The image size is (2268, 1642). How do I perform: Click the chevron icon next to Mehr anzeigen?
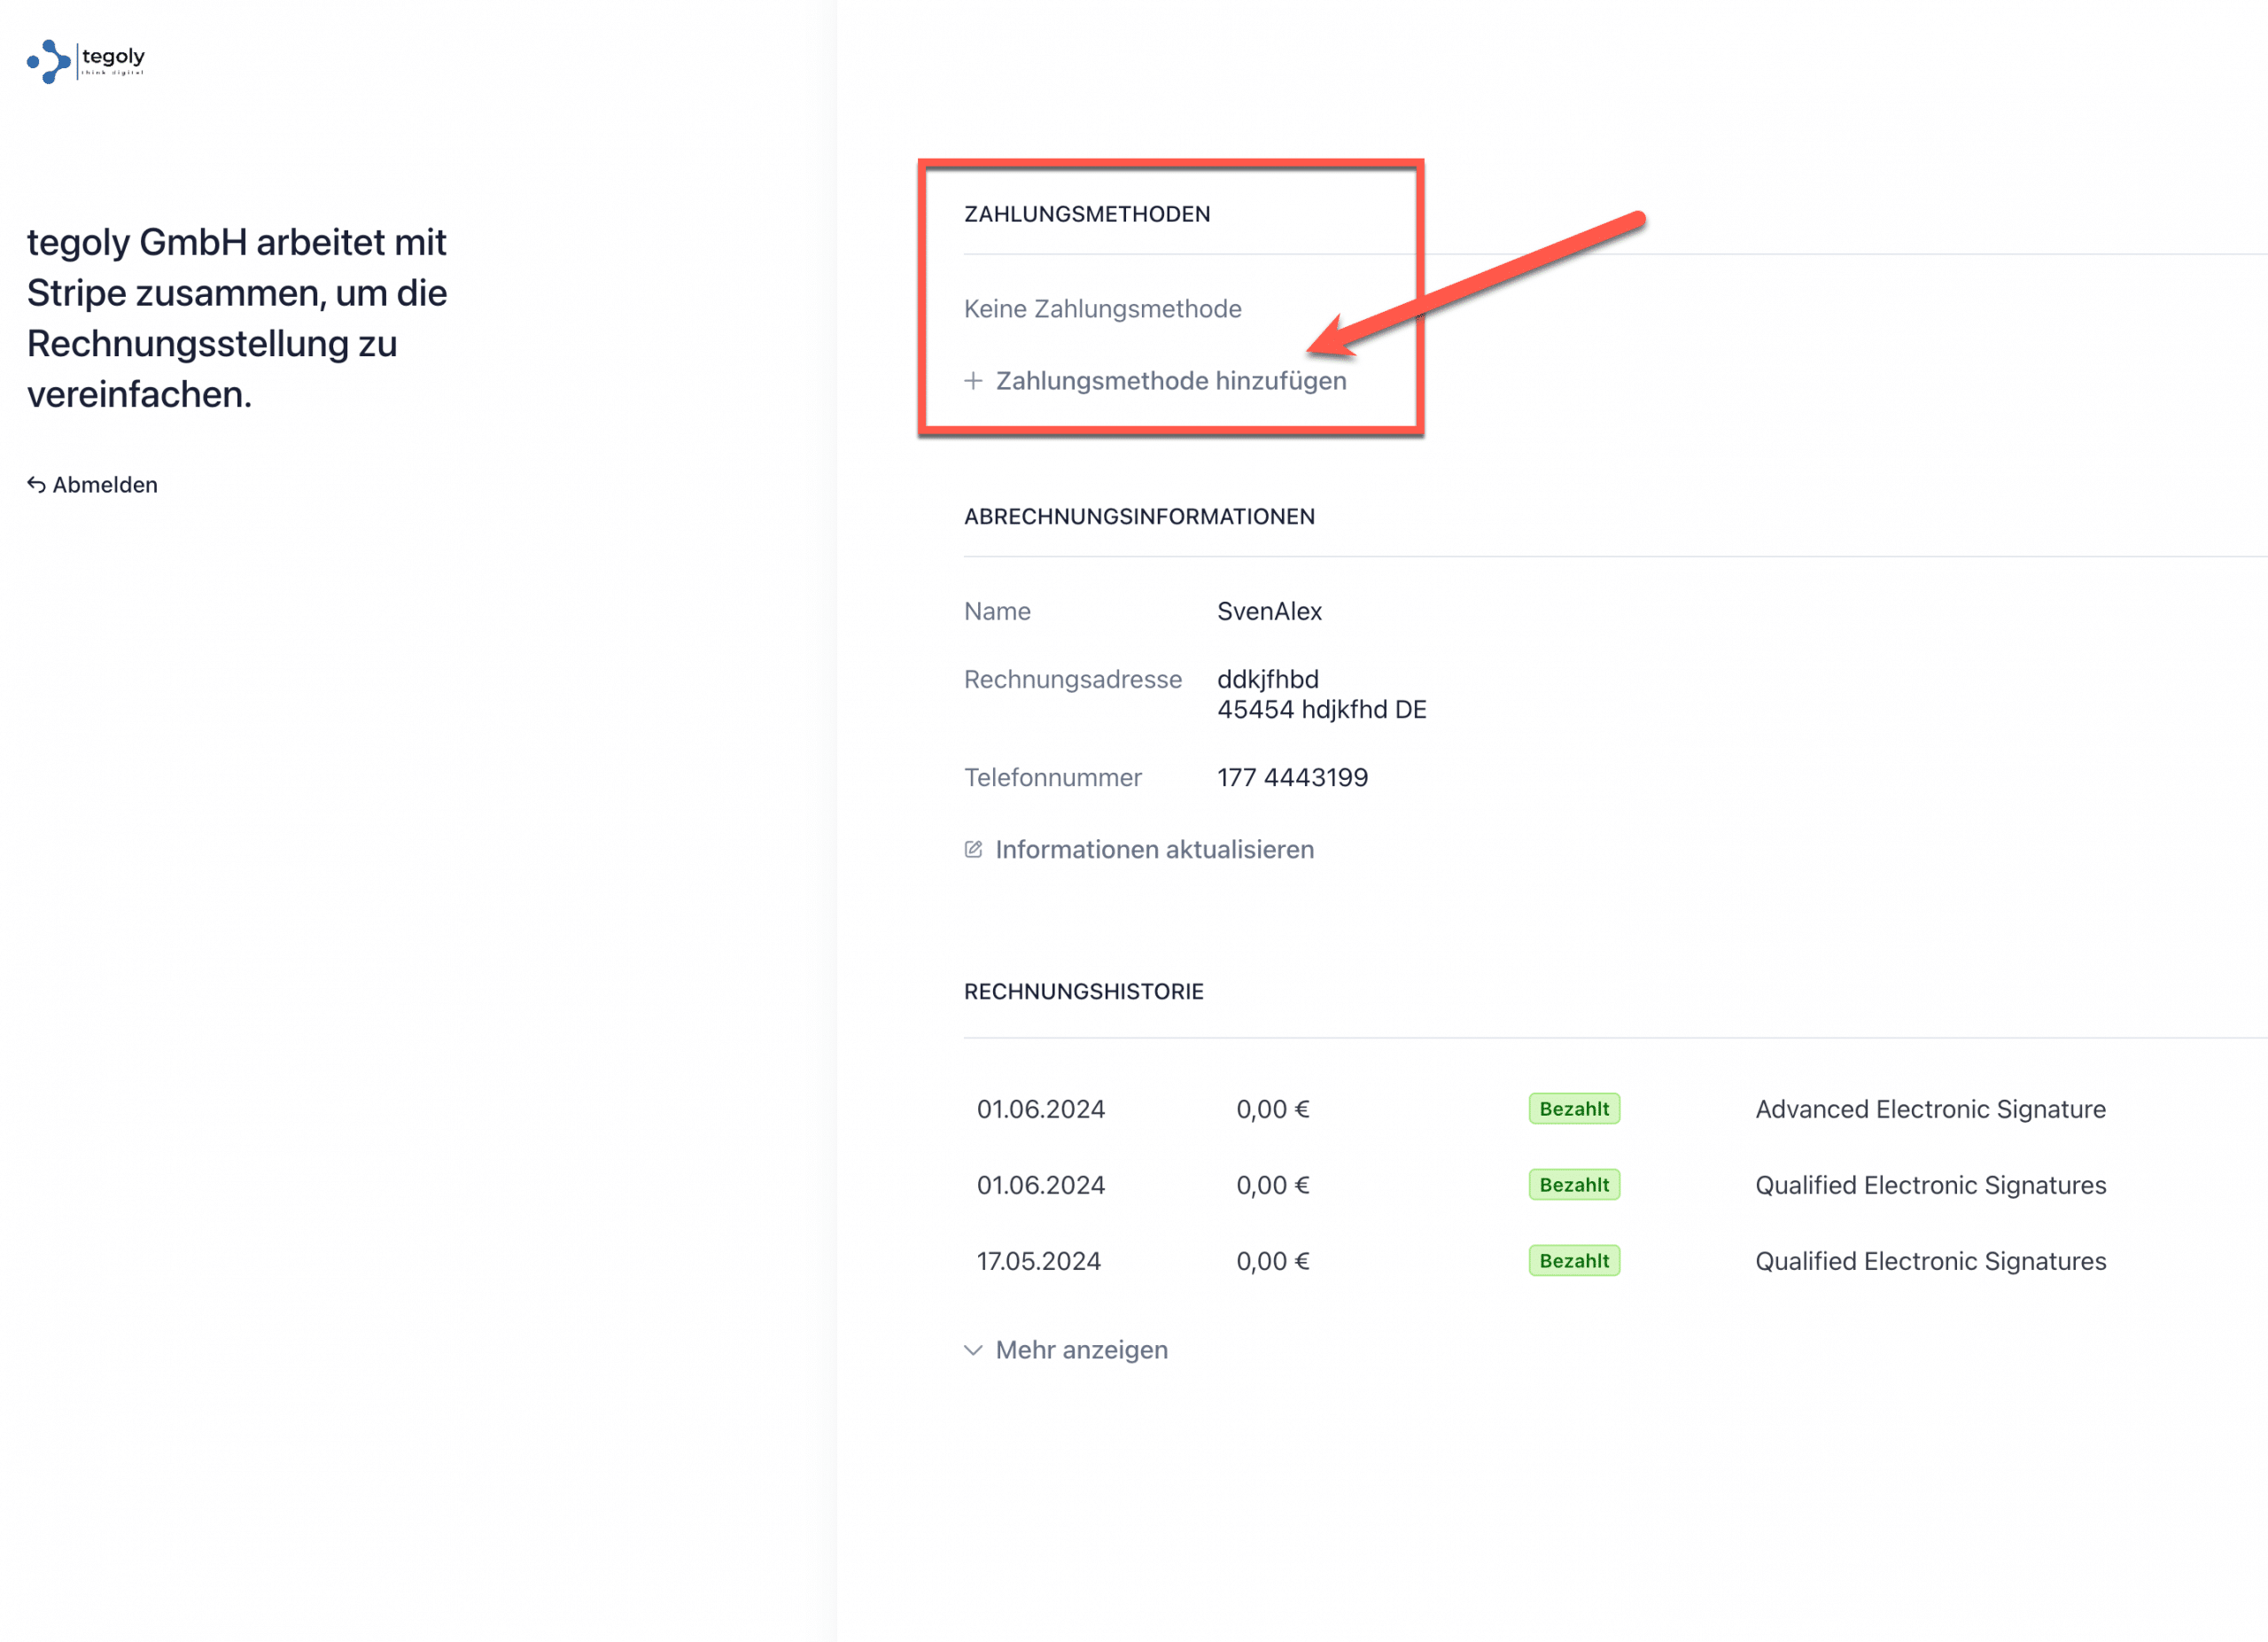coord(973,1351)
